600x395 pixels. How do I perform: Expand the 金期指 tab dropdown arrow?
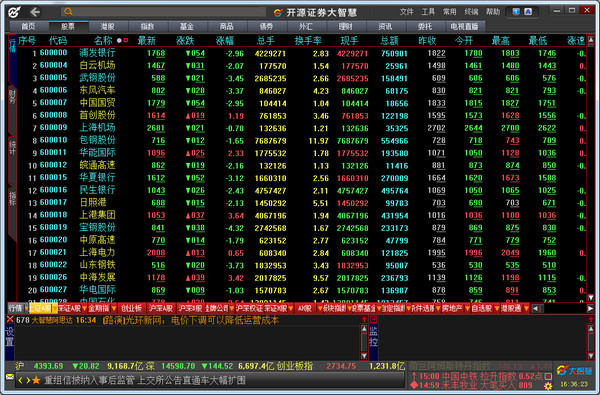[x=114, y=308]
